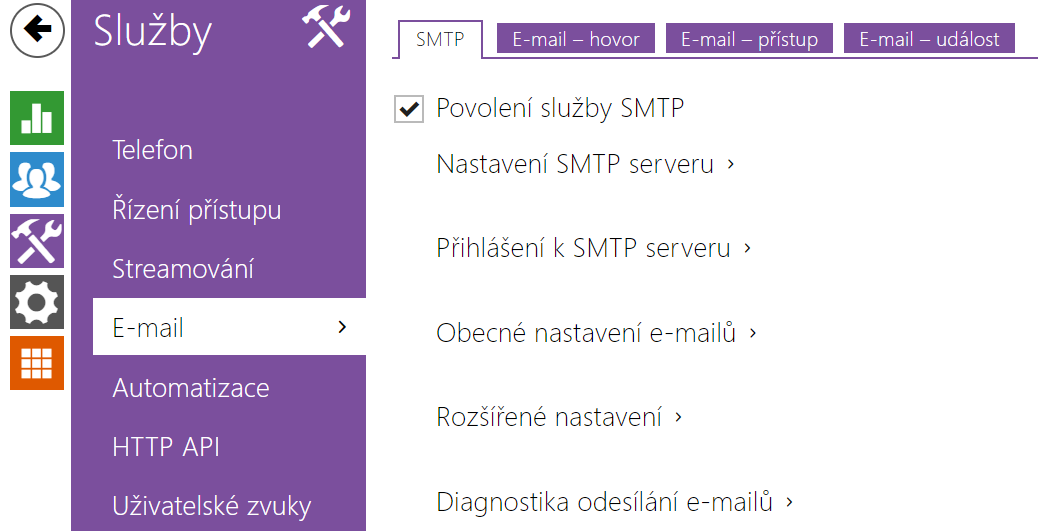Click the back arrow icon

(37, 30)
